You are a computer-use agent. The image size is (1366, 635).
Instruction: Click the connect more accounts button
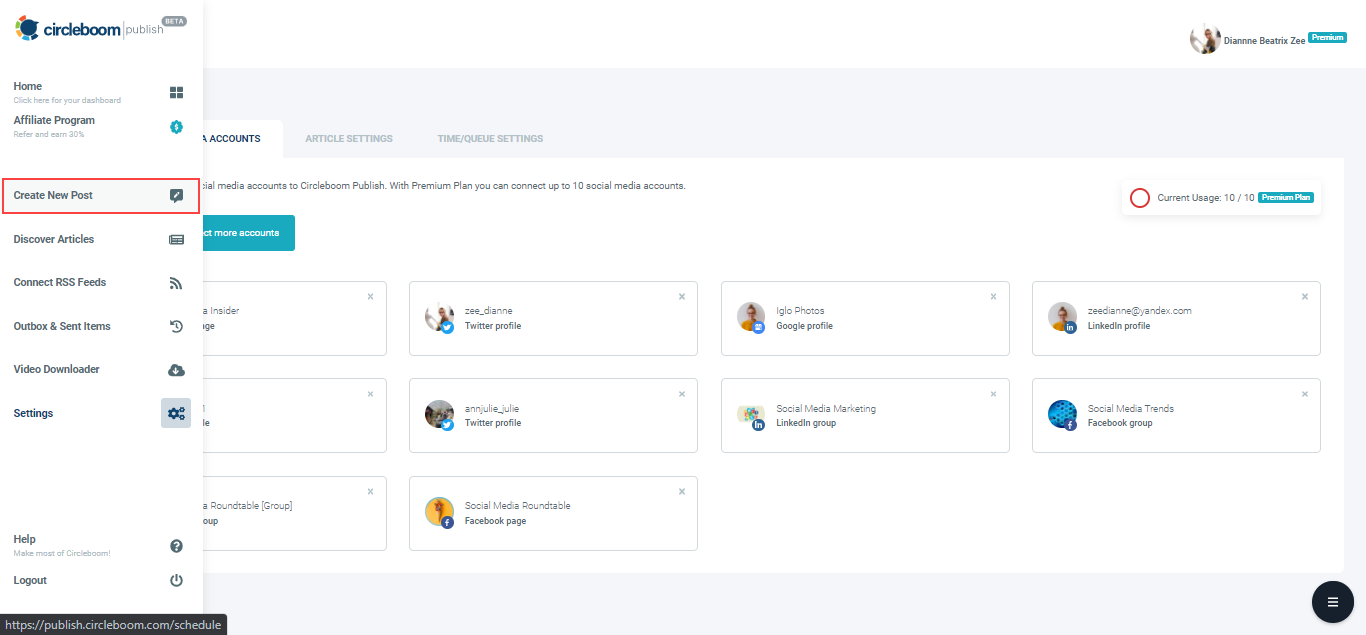[x=249, y=233]
